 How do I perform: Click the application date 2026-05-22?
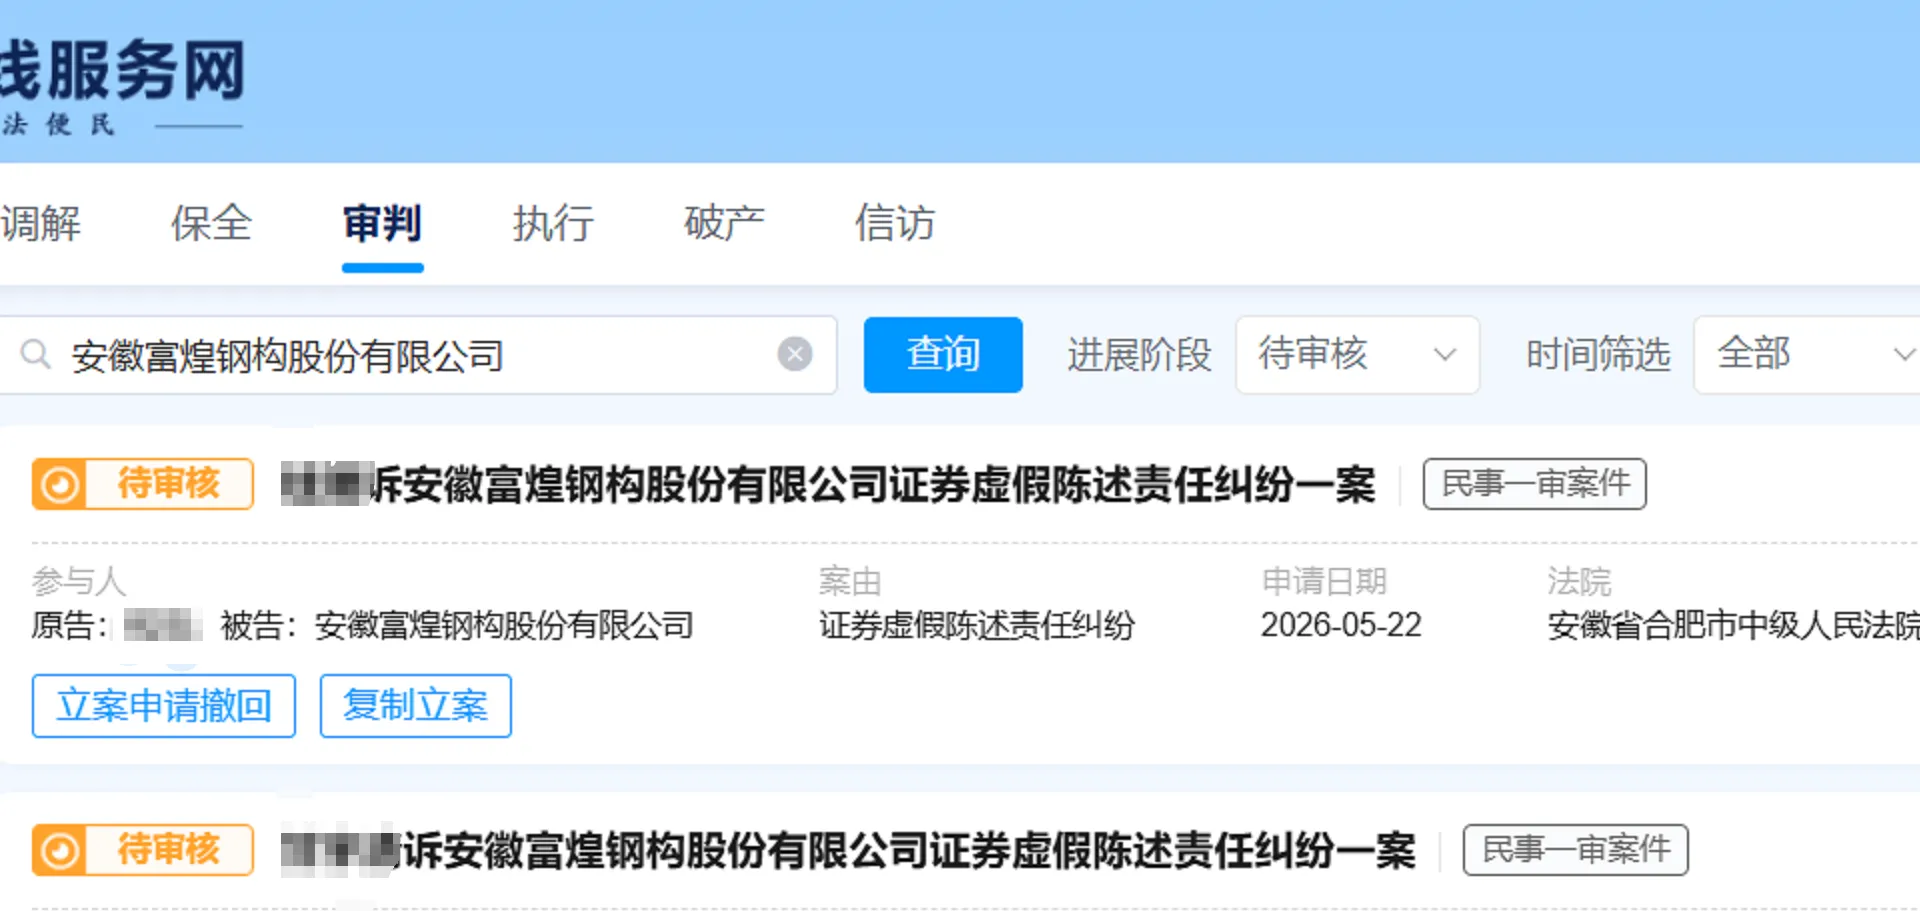point(1341,625)
